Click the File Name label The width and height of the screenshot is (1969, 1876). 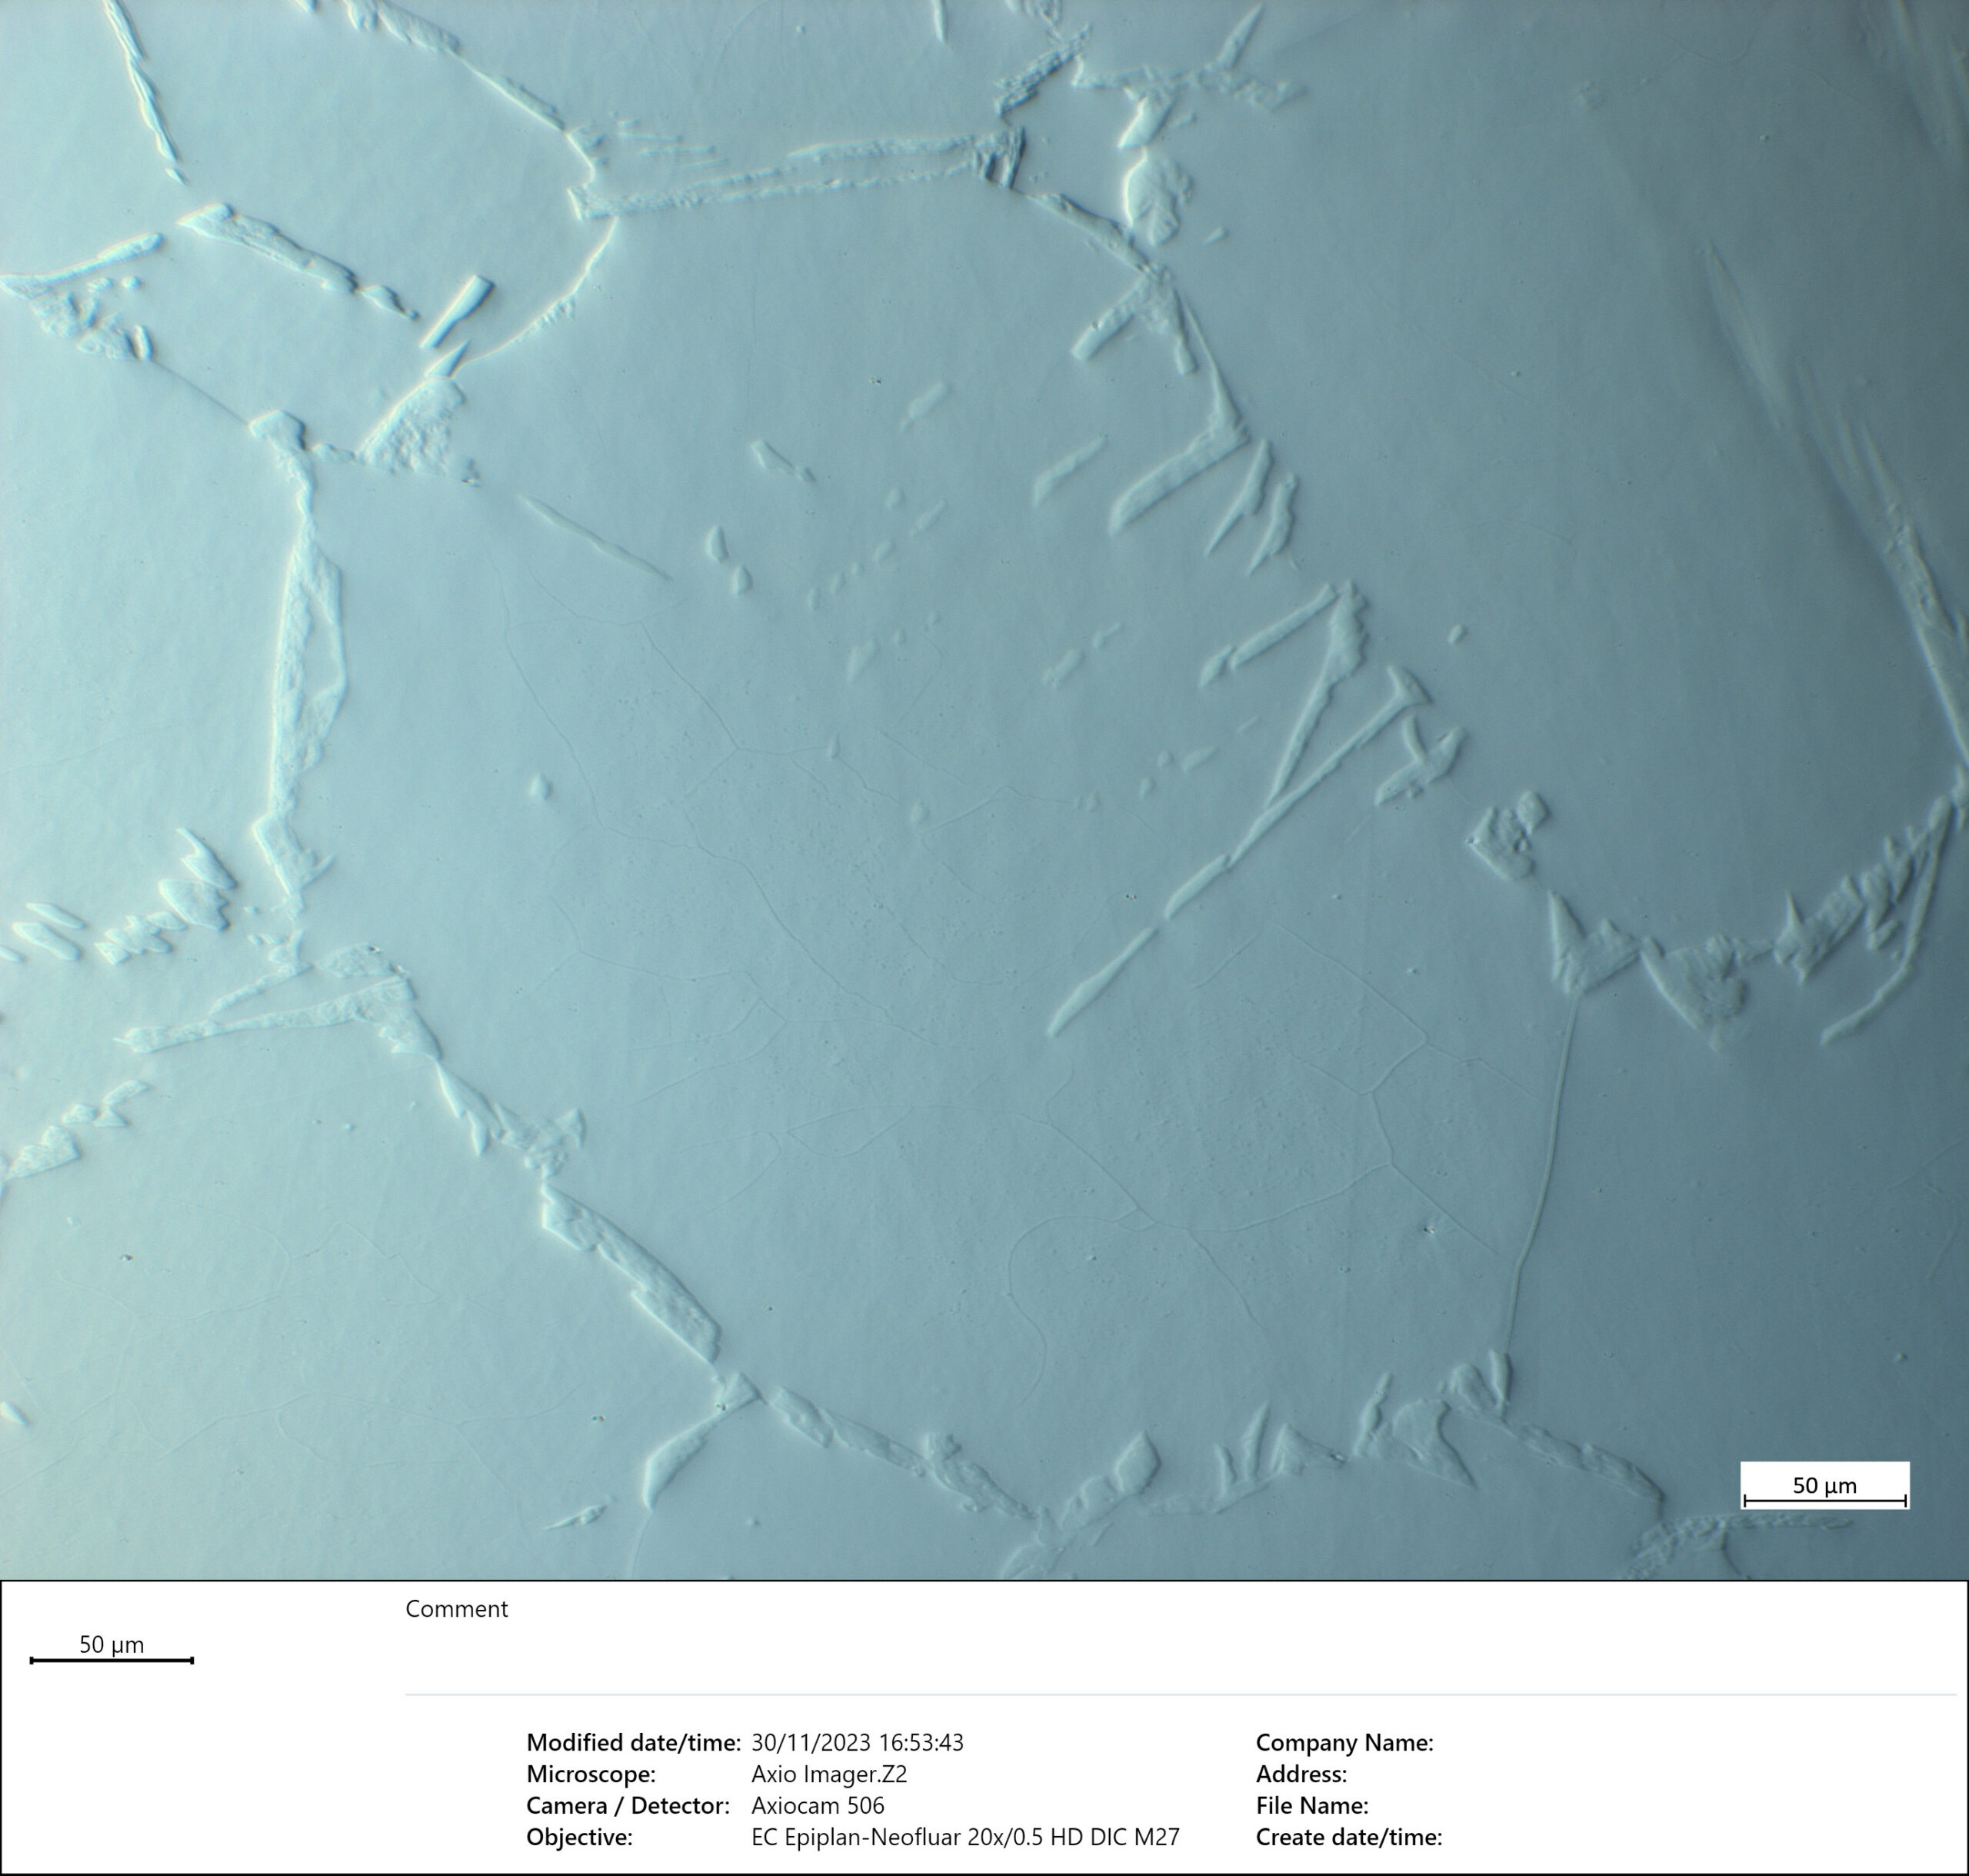coord(1311,1806)
